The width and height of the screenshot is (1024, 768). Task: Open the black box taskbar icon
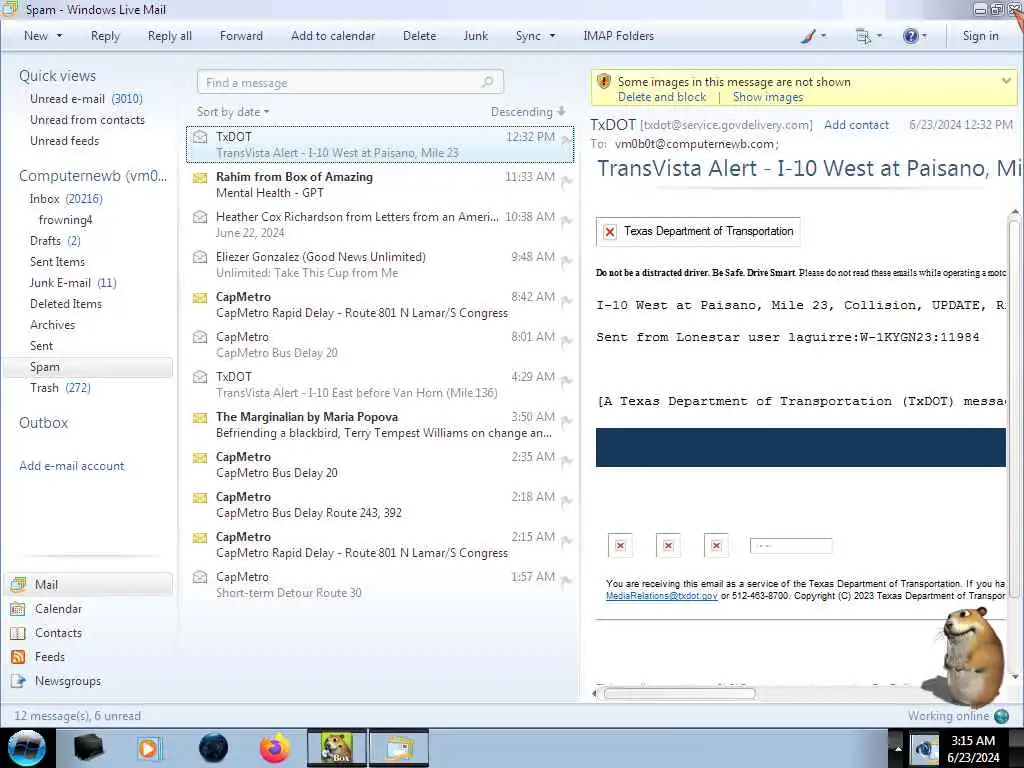(x=88, y=748)
